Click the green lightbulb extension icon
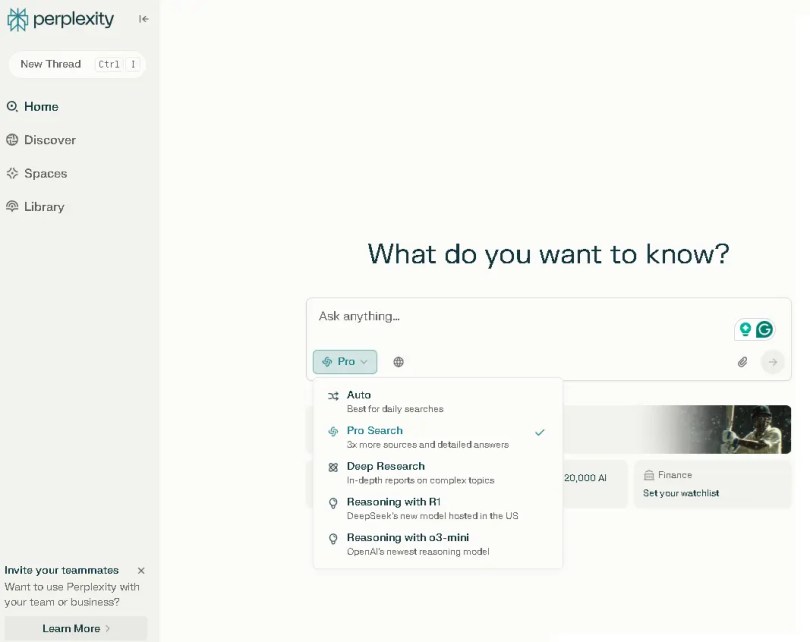Screen dimensions: 810x642 pyautogui.click(x=745, y=330)
